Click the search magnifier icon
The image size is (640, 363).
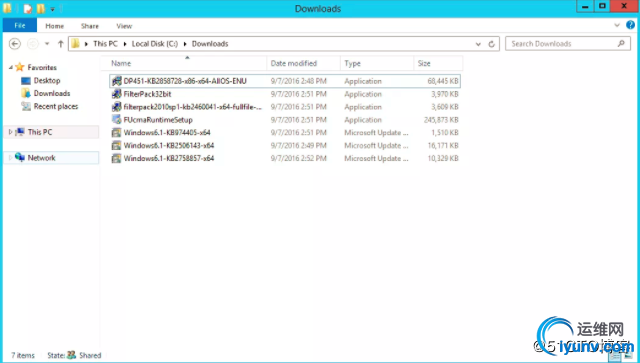[x=621, y=43]
